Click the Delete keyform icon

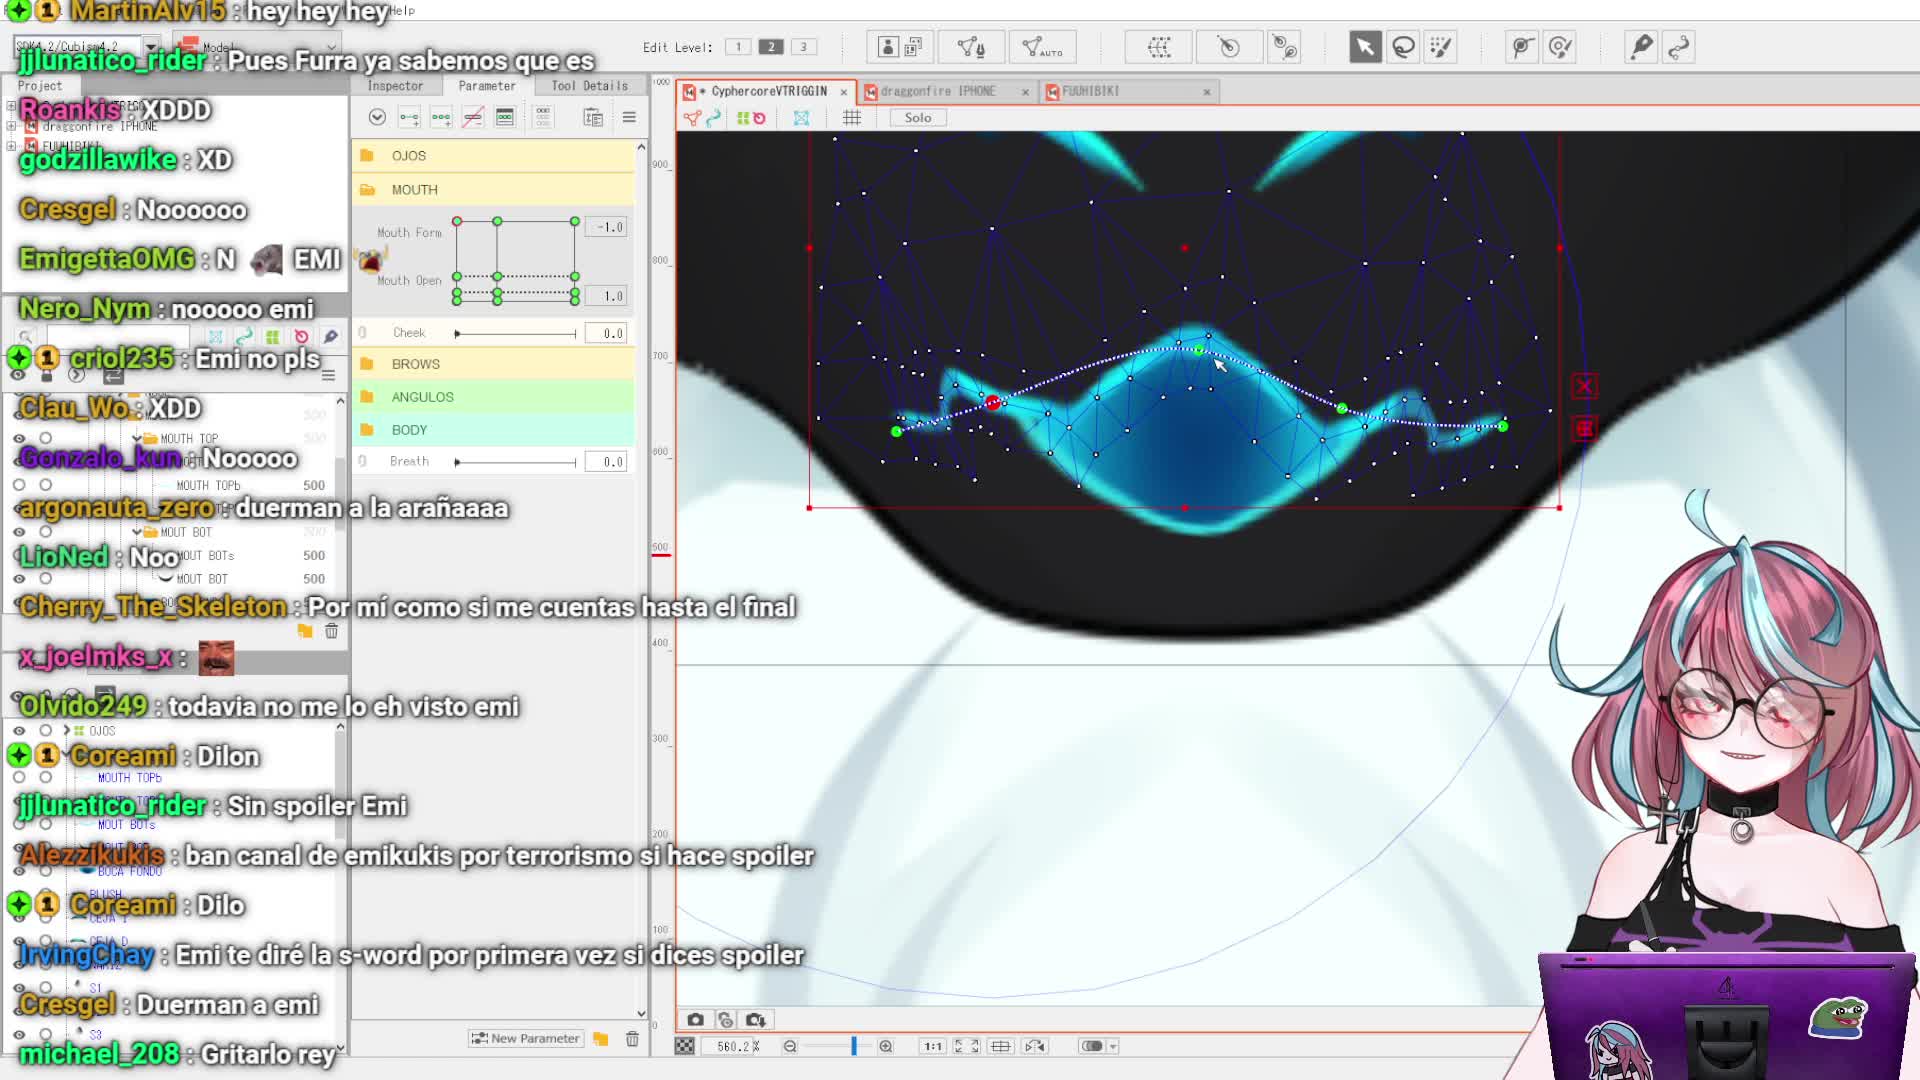pos(473,117)
